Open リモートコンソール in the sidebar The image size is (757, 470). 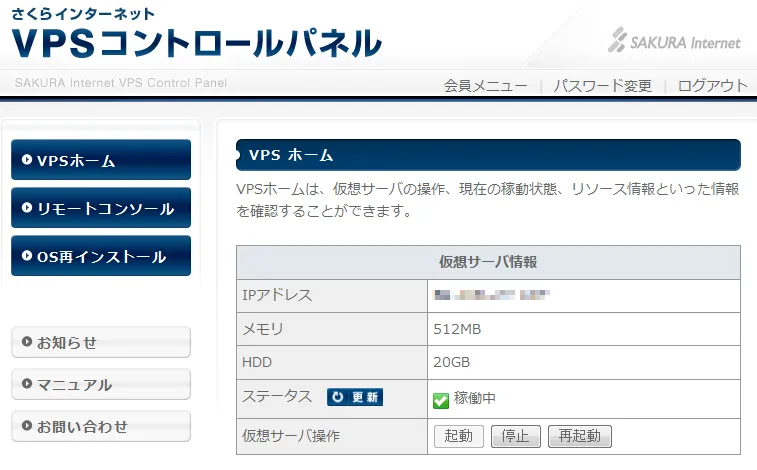[101, 208]
